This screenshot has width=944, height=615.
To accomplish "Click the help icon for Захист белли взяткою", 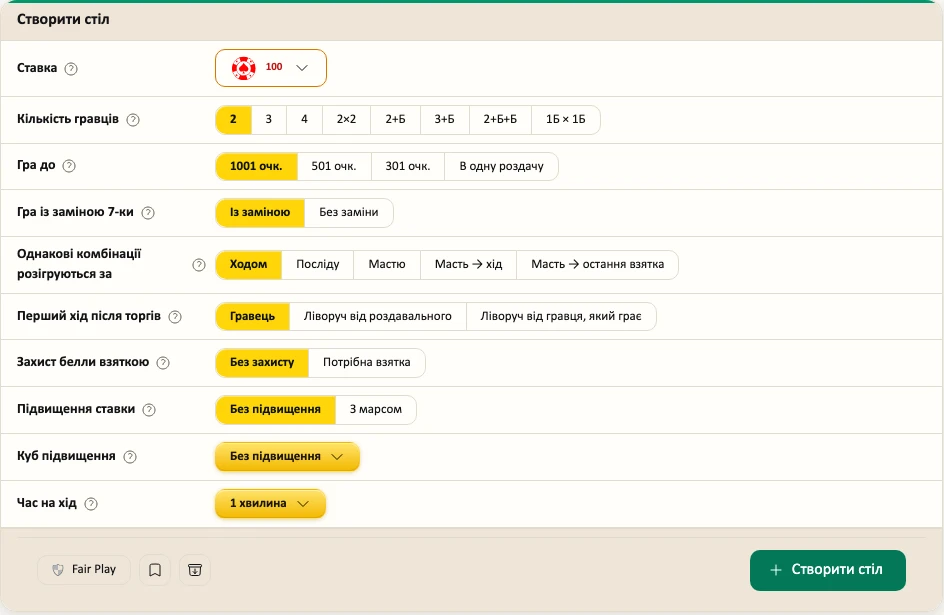I will (x=163, y=363).
